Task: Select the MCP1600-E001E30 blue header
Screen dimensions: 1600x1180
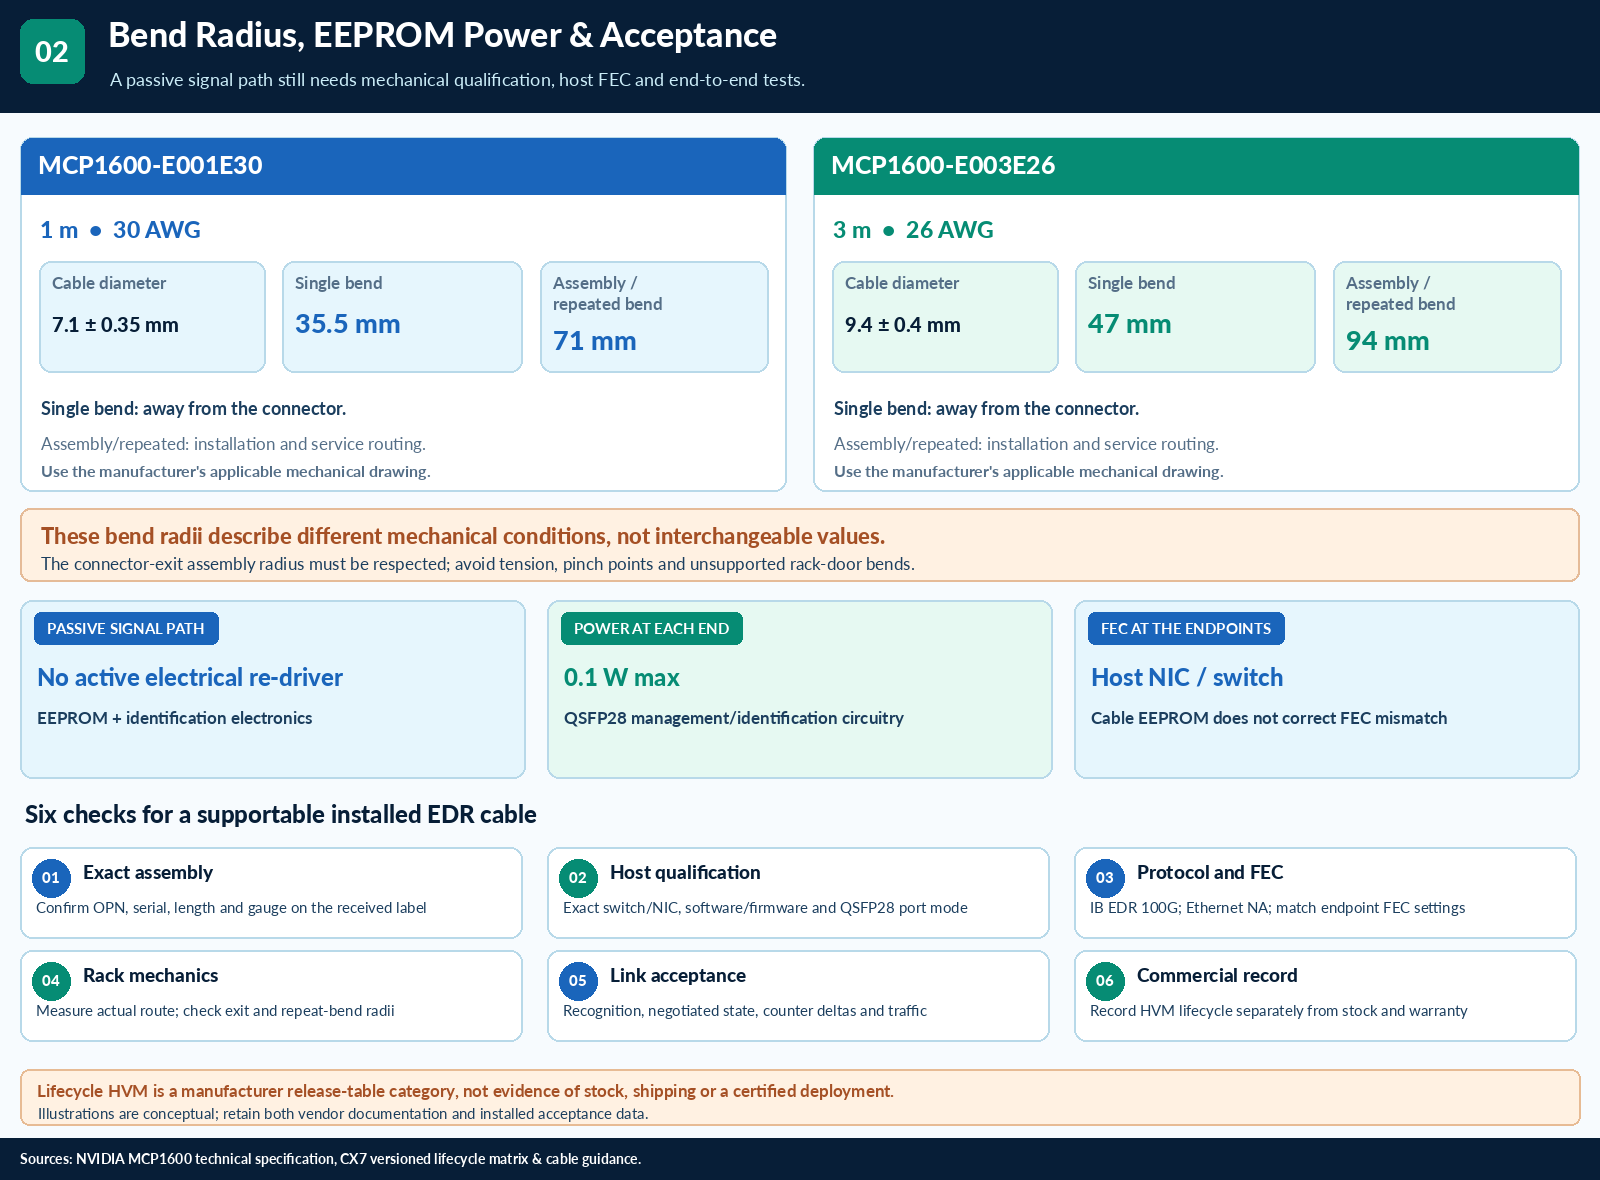Action: [403, 166]
